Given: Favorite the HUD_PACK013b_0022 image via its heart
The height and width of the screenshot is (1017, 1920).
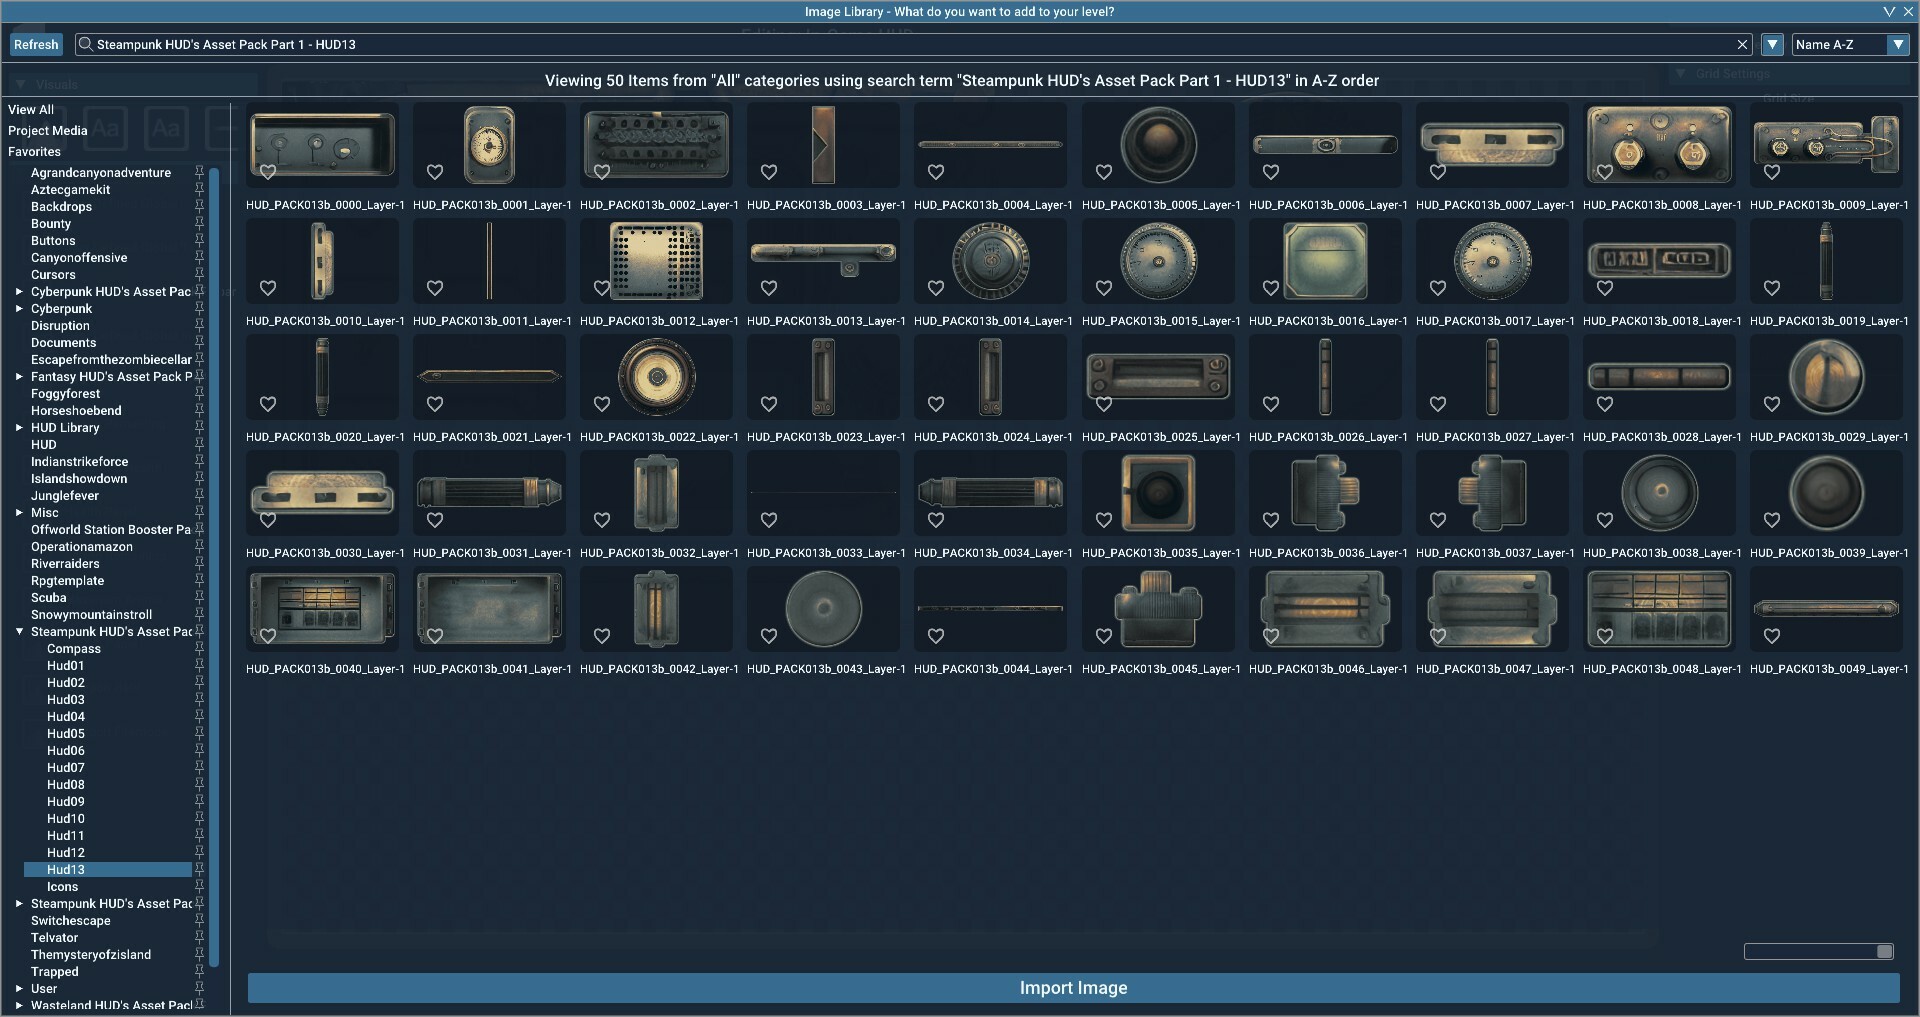Looking at the screenshot, I should click(601, 404).
